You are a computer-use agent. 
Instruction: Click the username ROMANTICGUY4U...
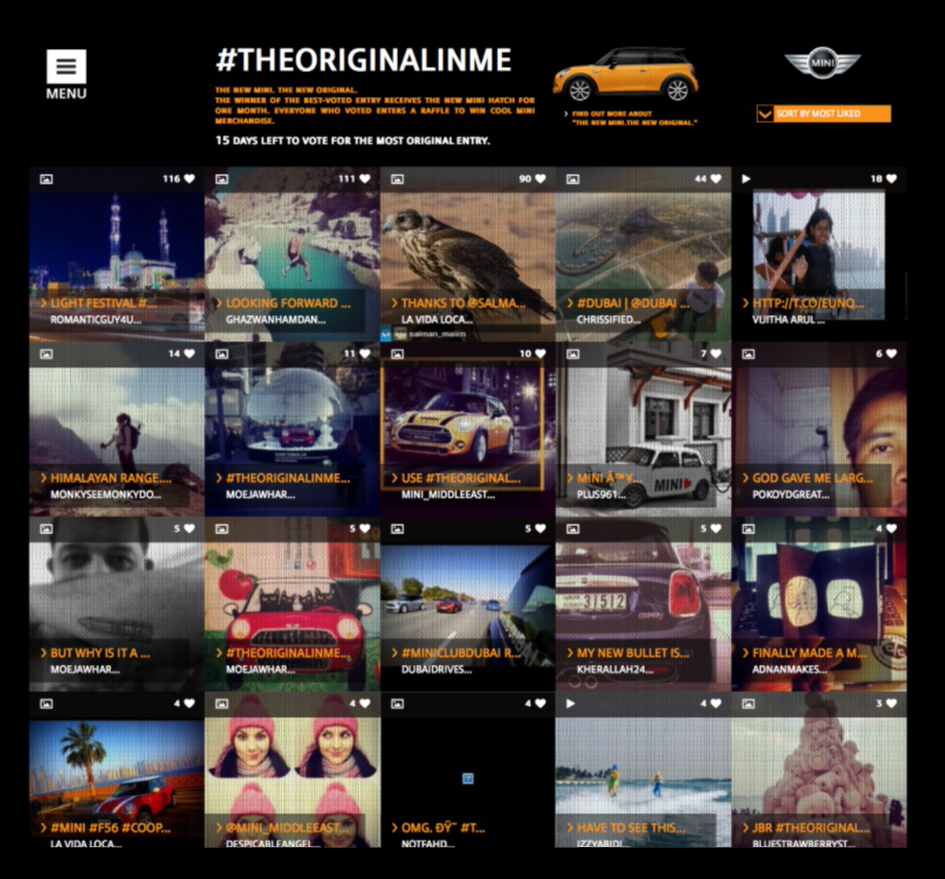pos(96,320)
